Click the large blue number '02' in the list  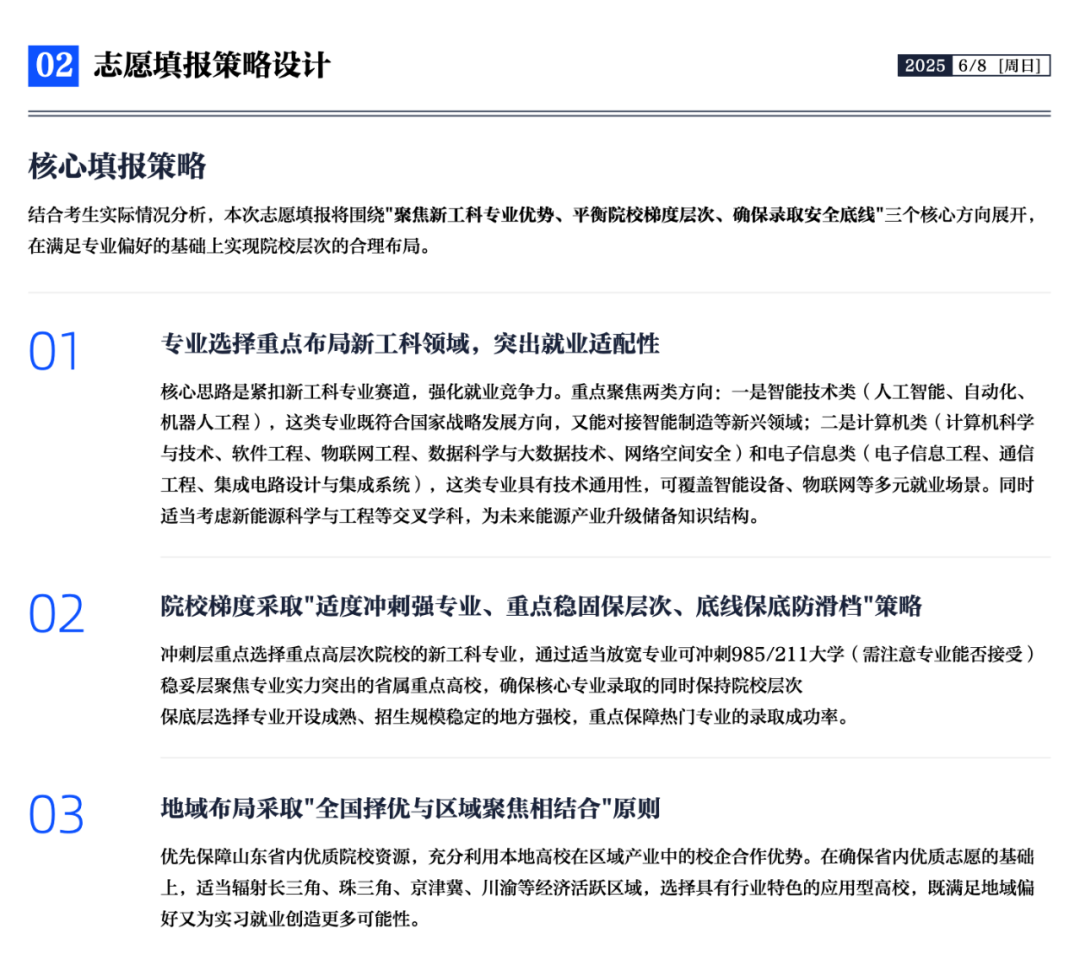pyautogui.click(x=56, y=614)
